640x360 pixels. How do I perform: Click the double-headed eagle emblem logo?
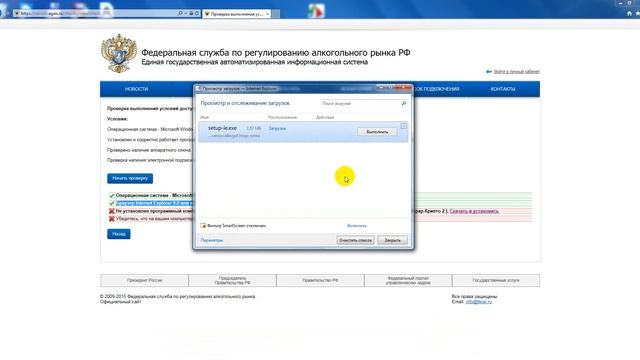(x=119, y=53)
